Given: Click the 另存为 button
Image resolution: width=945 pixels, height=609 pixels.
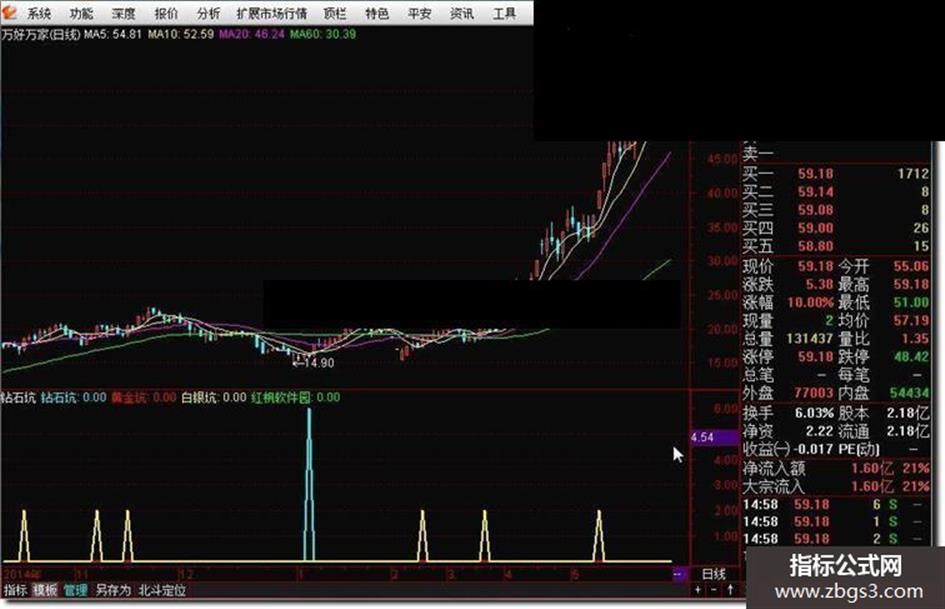Looking at the screenshot, I should coord(113,590).
